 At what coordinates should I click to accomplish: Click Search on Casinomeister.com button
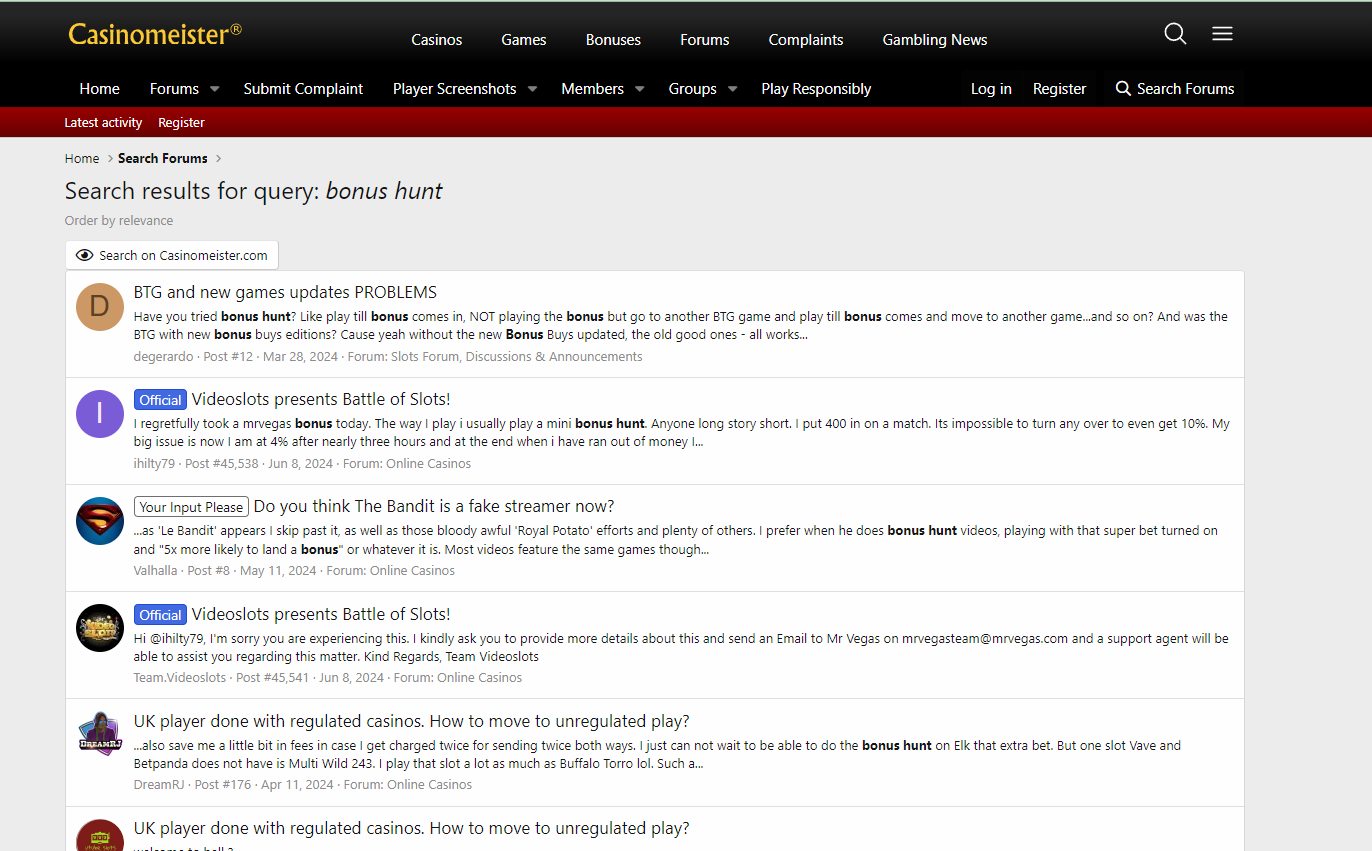[172, 255]
